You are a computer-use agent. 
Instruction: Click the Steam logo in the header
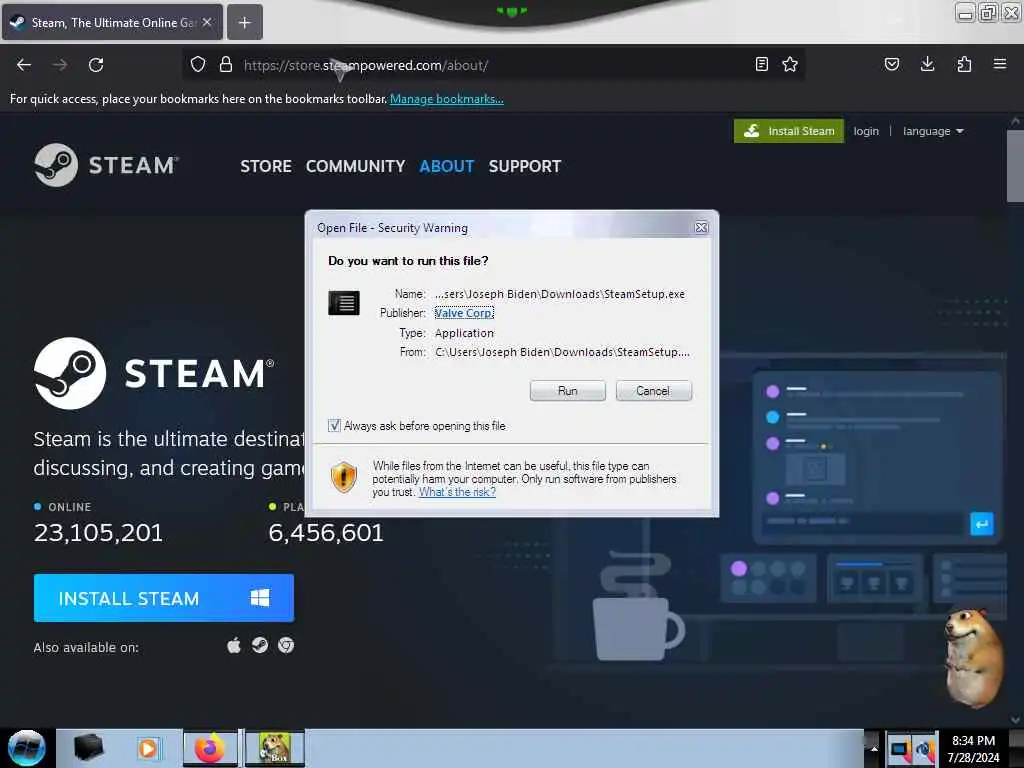106,165
